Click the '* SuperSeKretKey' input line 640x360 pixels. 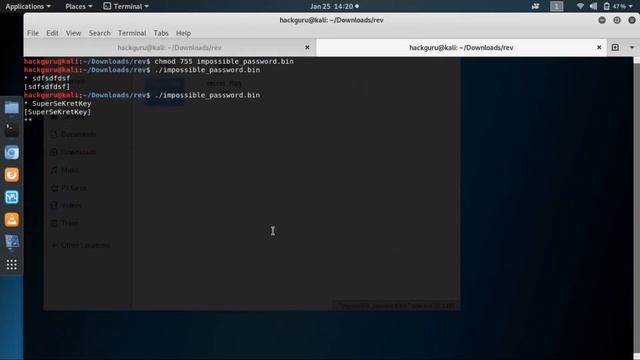click(x=58, y=103)
